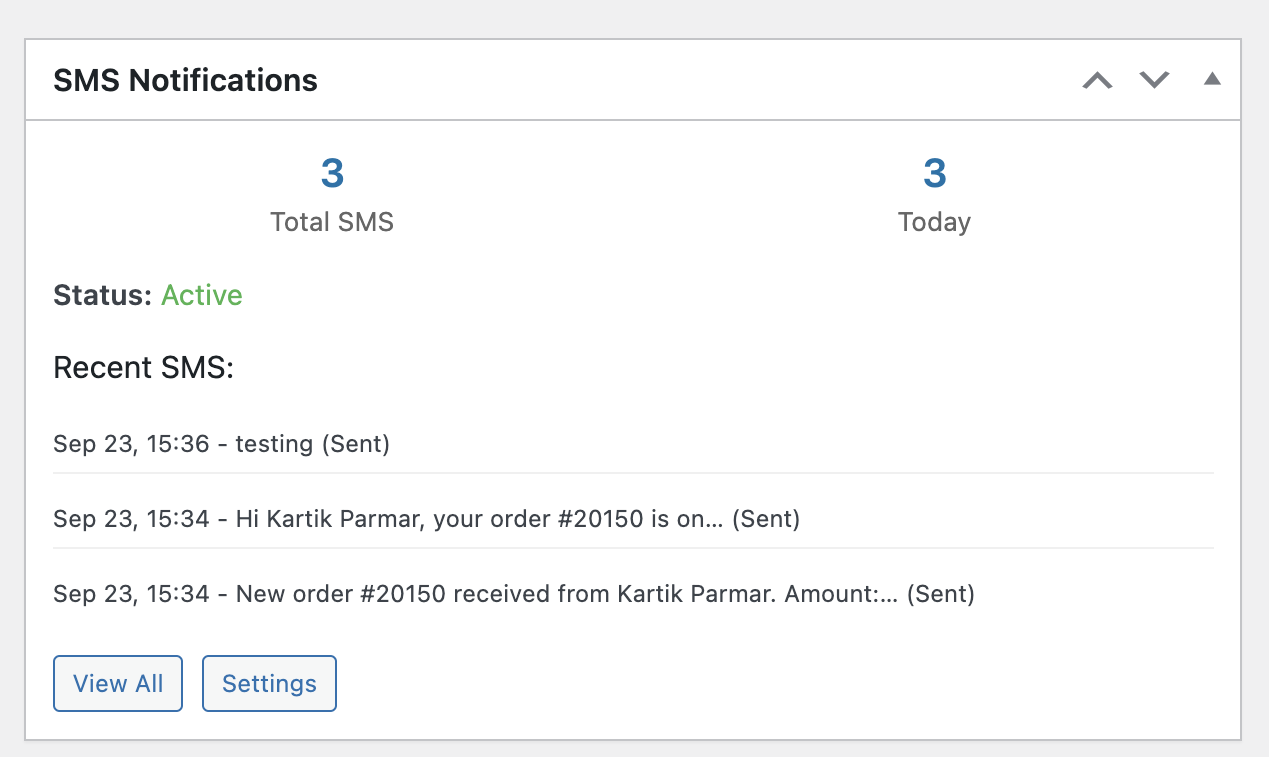Open the SMS Settings button
This screenshot has height=757, width=1269.
[x=269, y=684]
